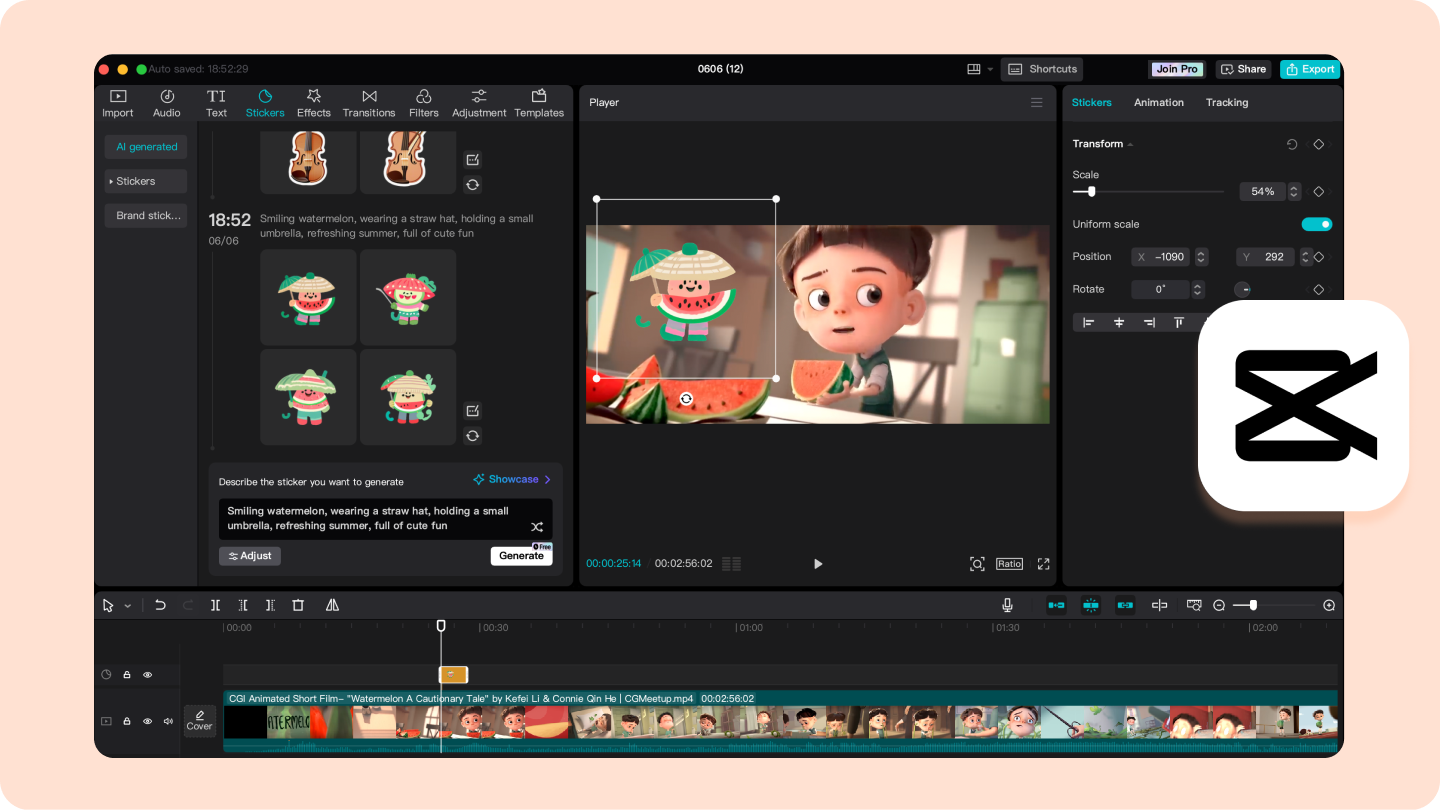Open the Transitions tab
The width and height of the screenshot is (1440, 810).
[x=369, y=103]
